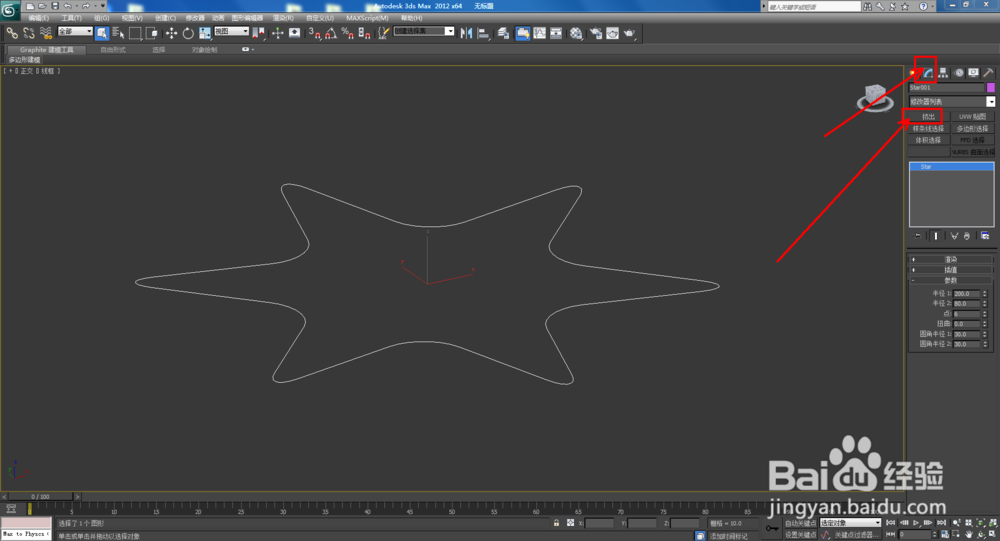Click the Play Animation button

tap(916, 522)
